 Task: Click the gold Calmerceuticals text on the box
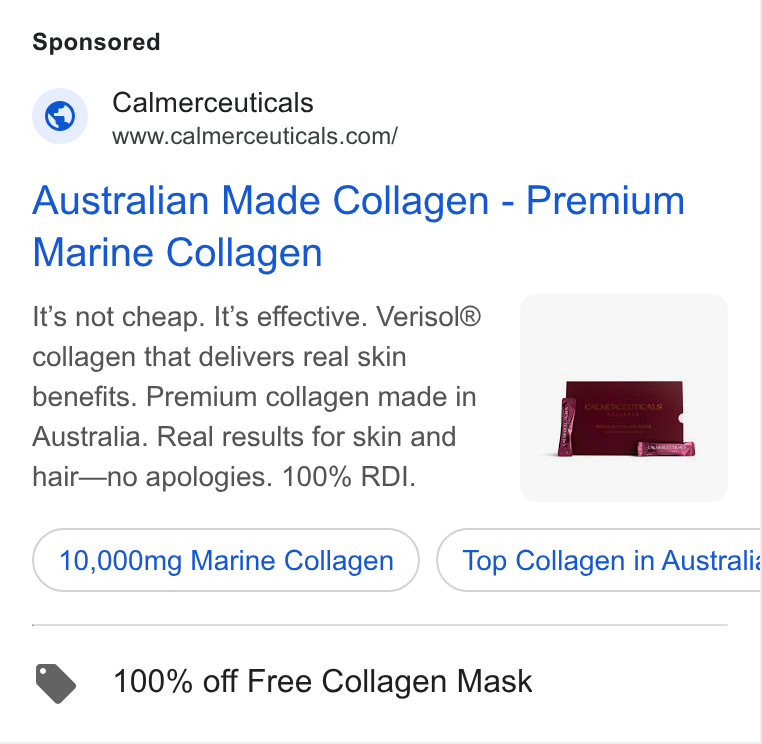[x=623, y=407]
